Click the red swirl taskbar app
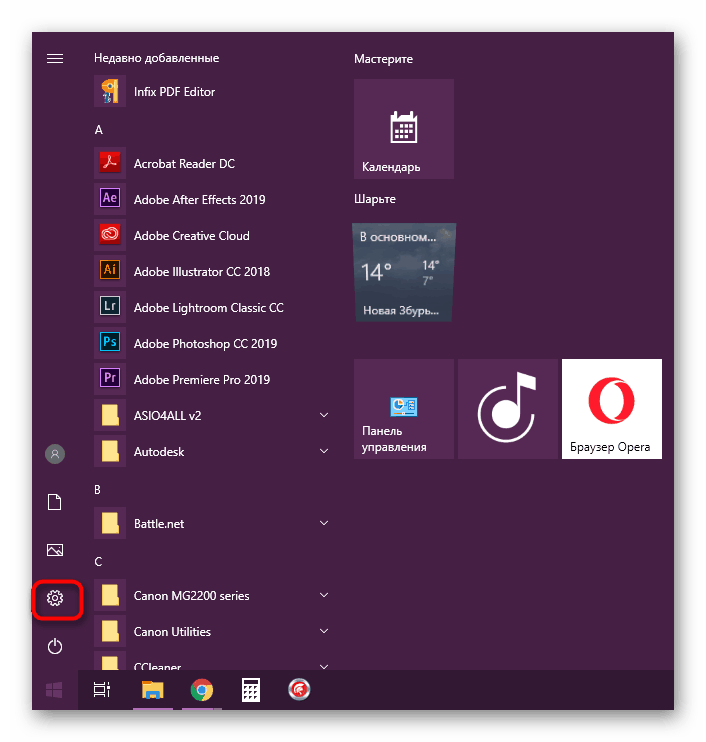 [299, 689]
